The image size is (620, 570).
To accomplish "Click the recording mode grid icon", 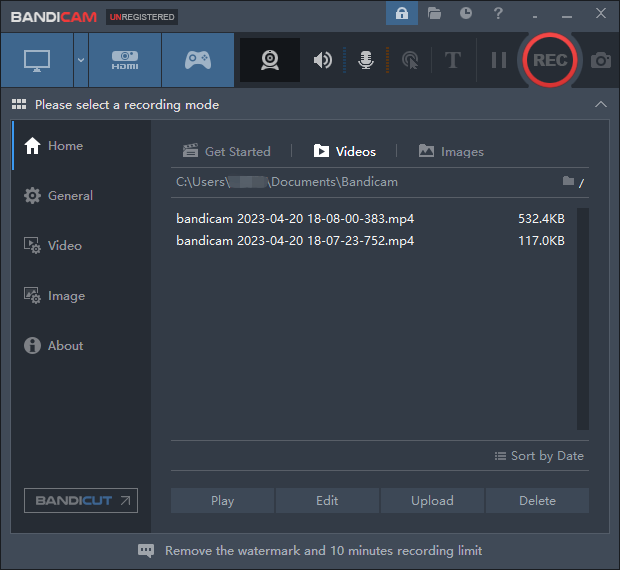I will pos(19,104).
